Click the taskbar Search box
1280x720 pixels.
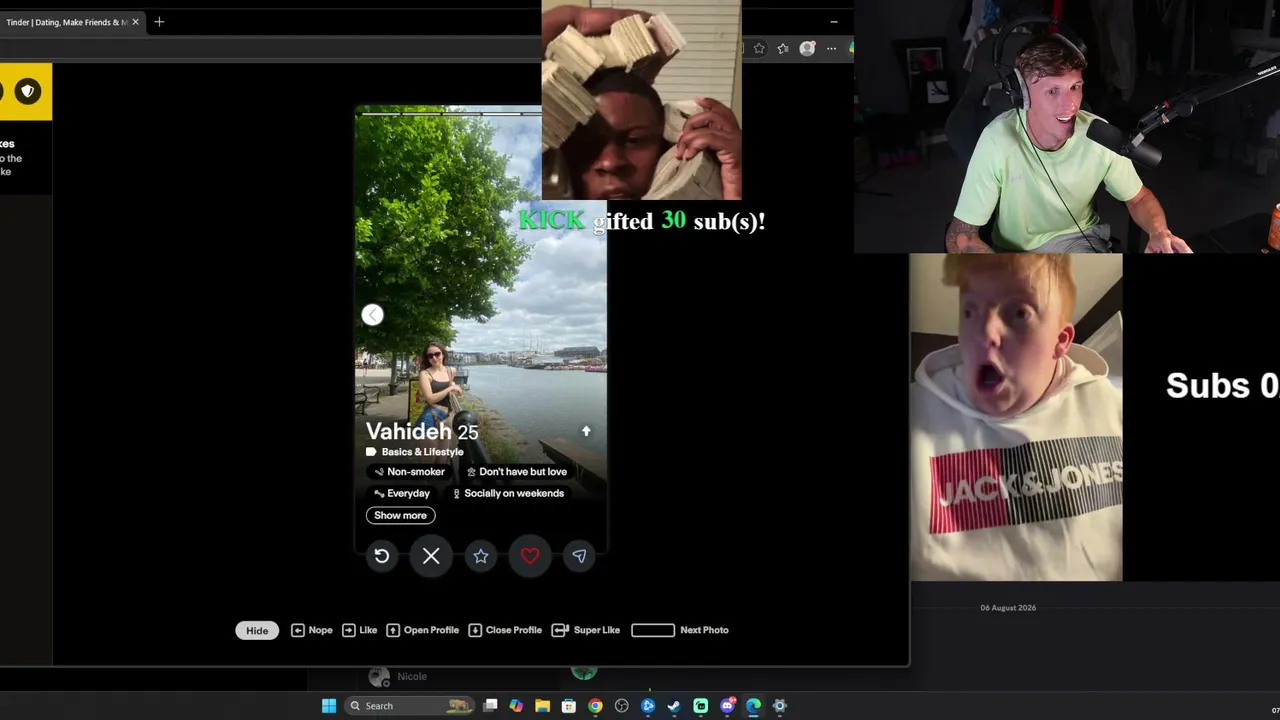410,706
